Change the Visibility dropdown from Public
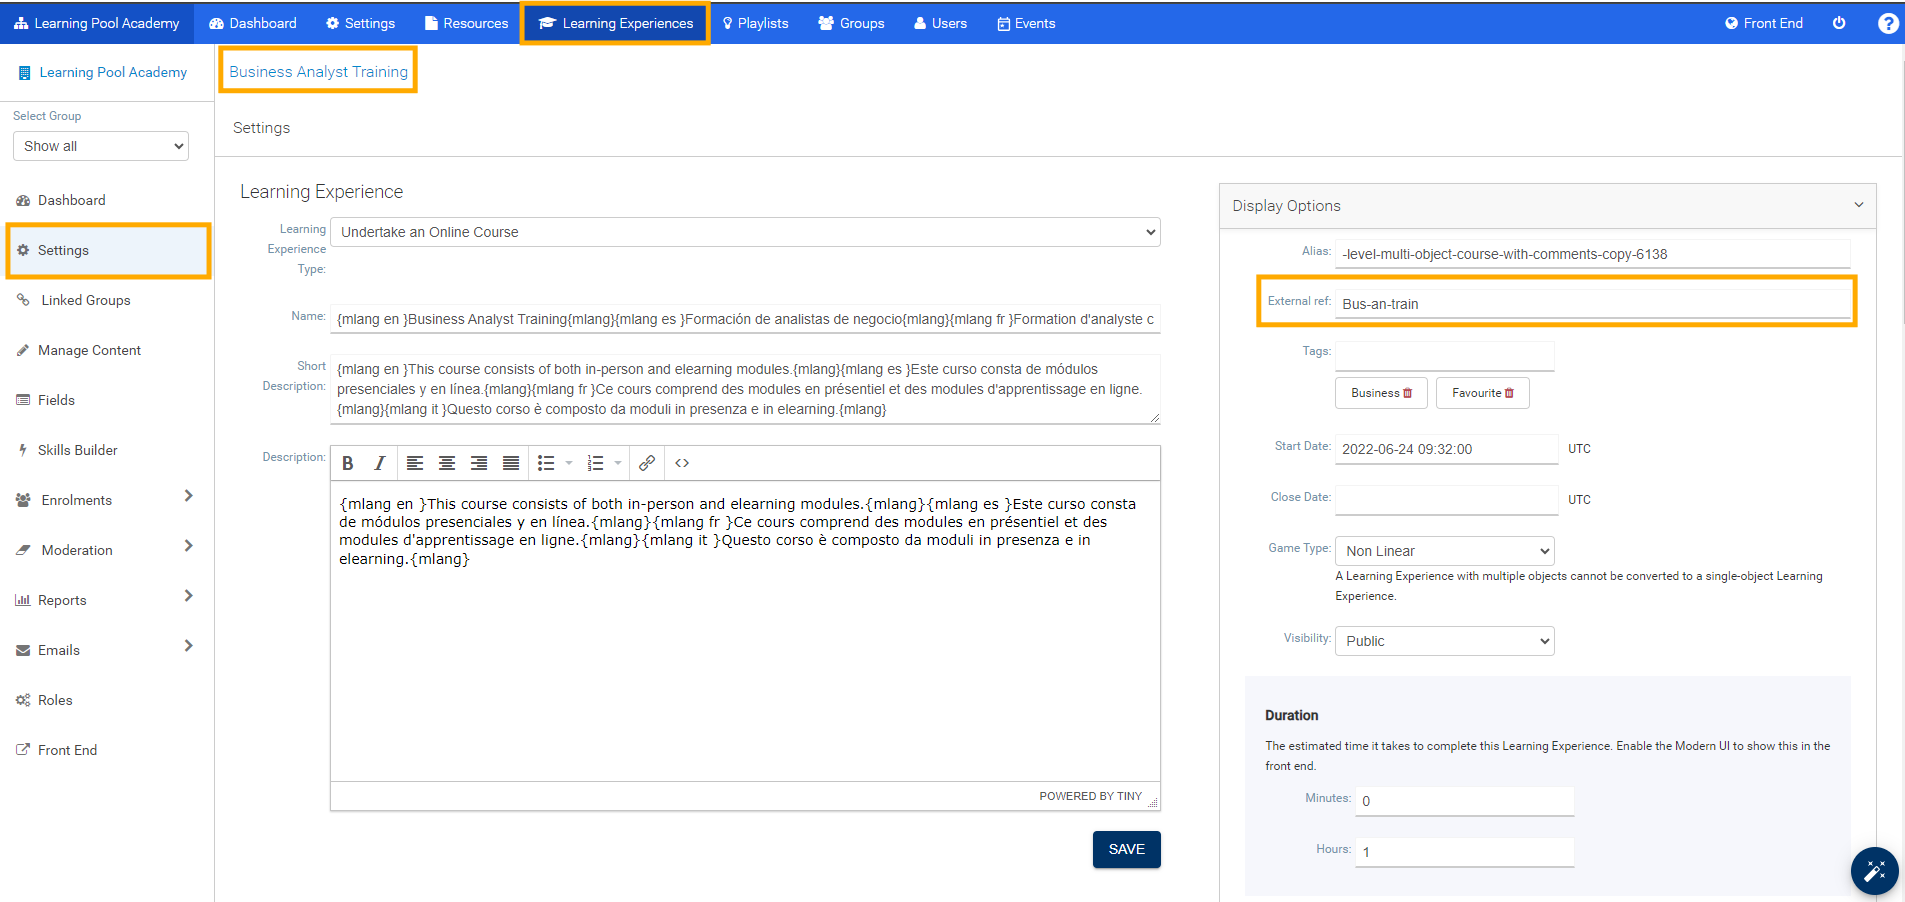This screenshot has width=1905, height=902. [x=1444, y=640]
